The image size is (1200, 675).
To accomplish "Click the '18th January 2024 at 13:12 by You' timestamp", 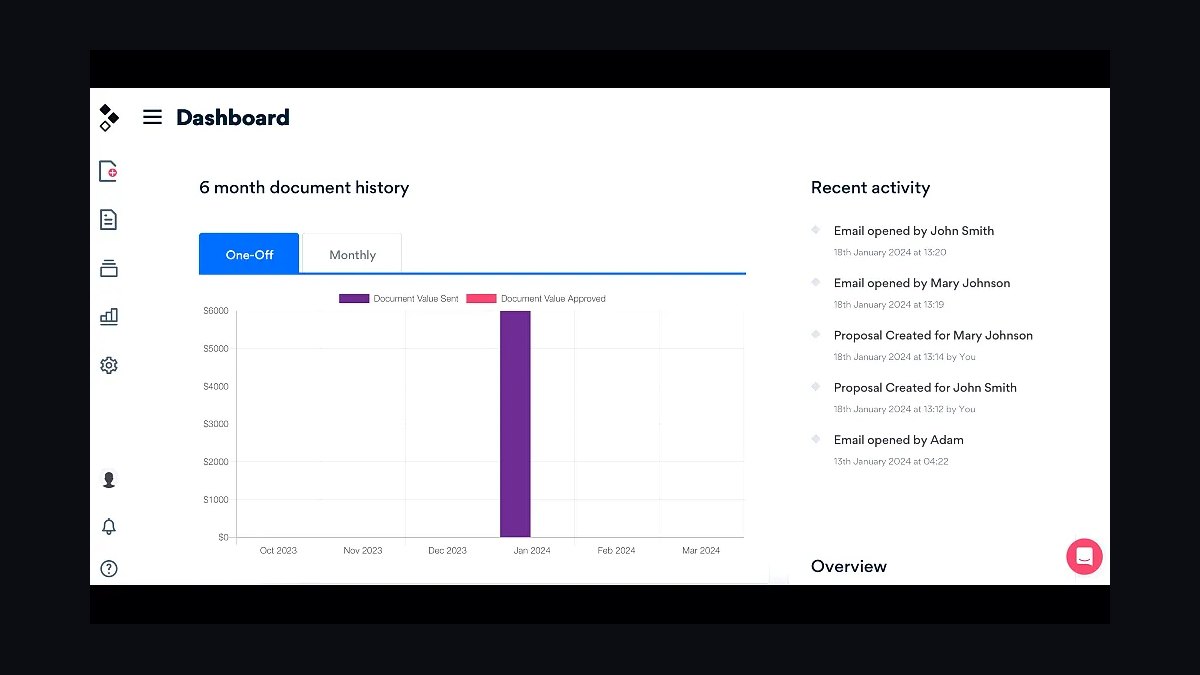I will click(905, 409).
